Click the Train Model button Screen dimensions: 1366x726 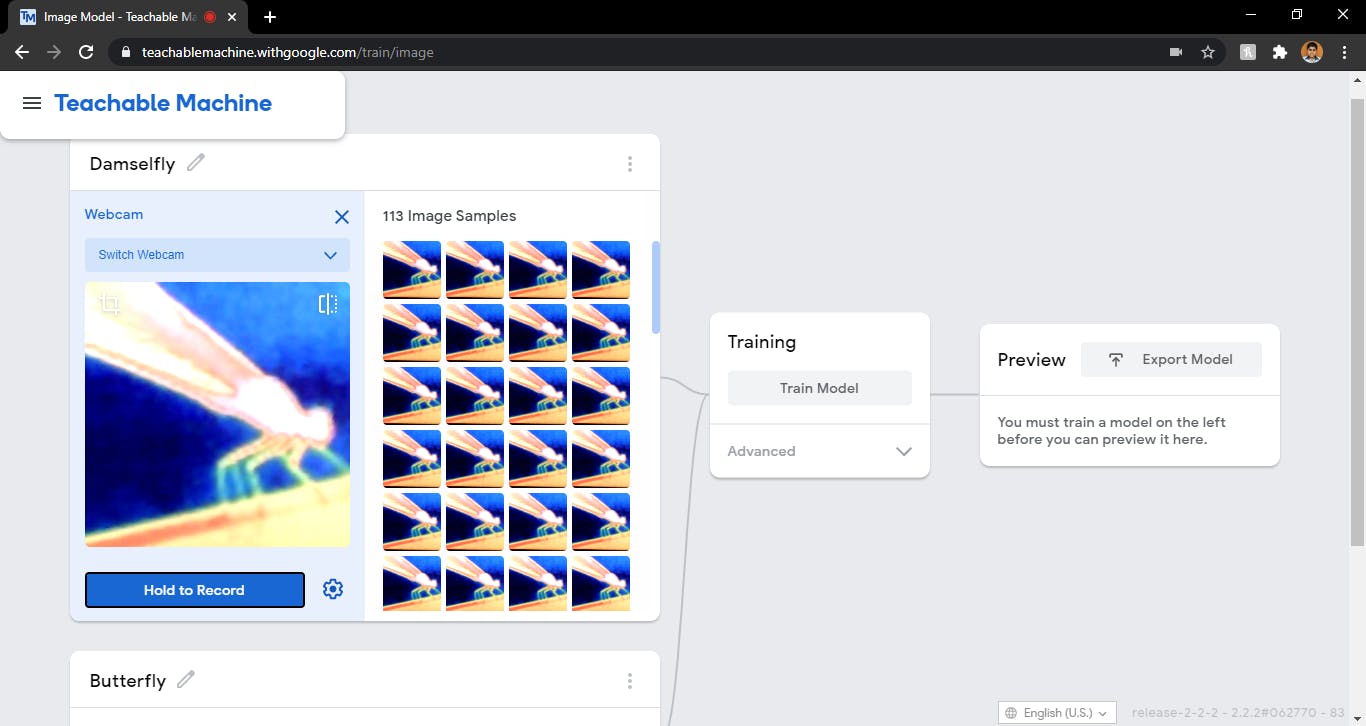820,388
